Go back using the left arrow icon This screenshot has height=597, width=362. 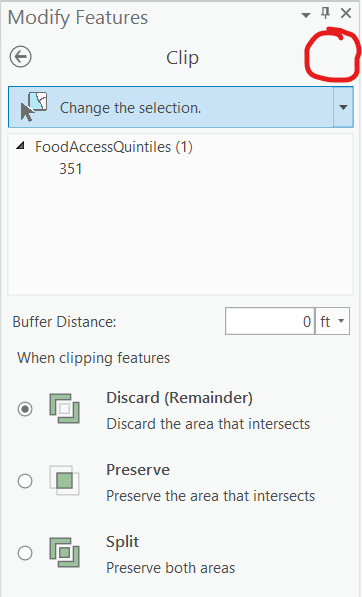pos(21,57)
